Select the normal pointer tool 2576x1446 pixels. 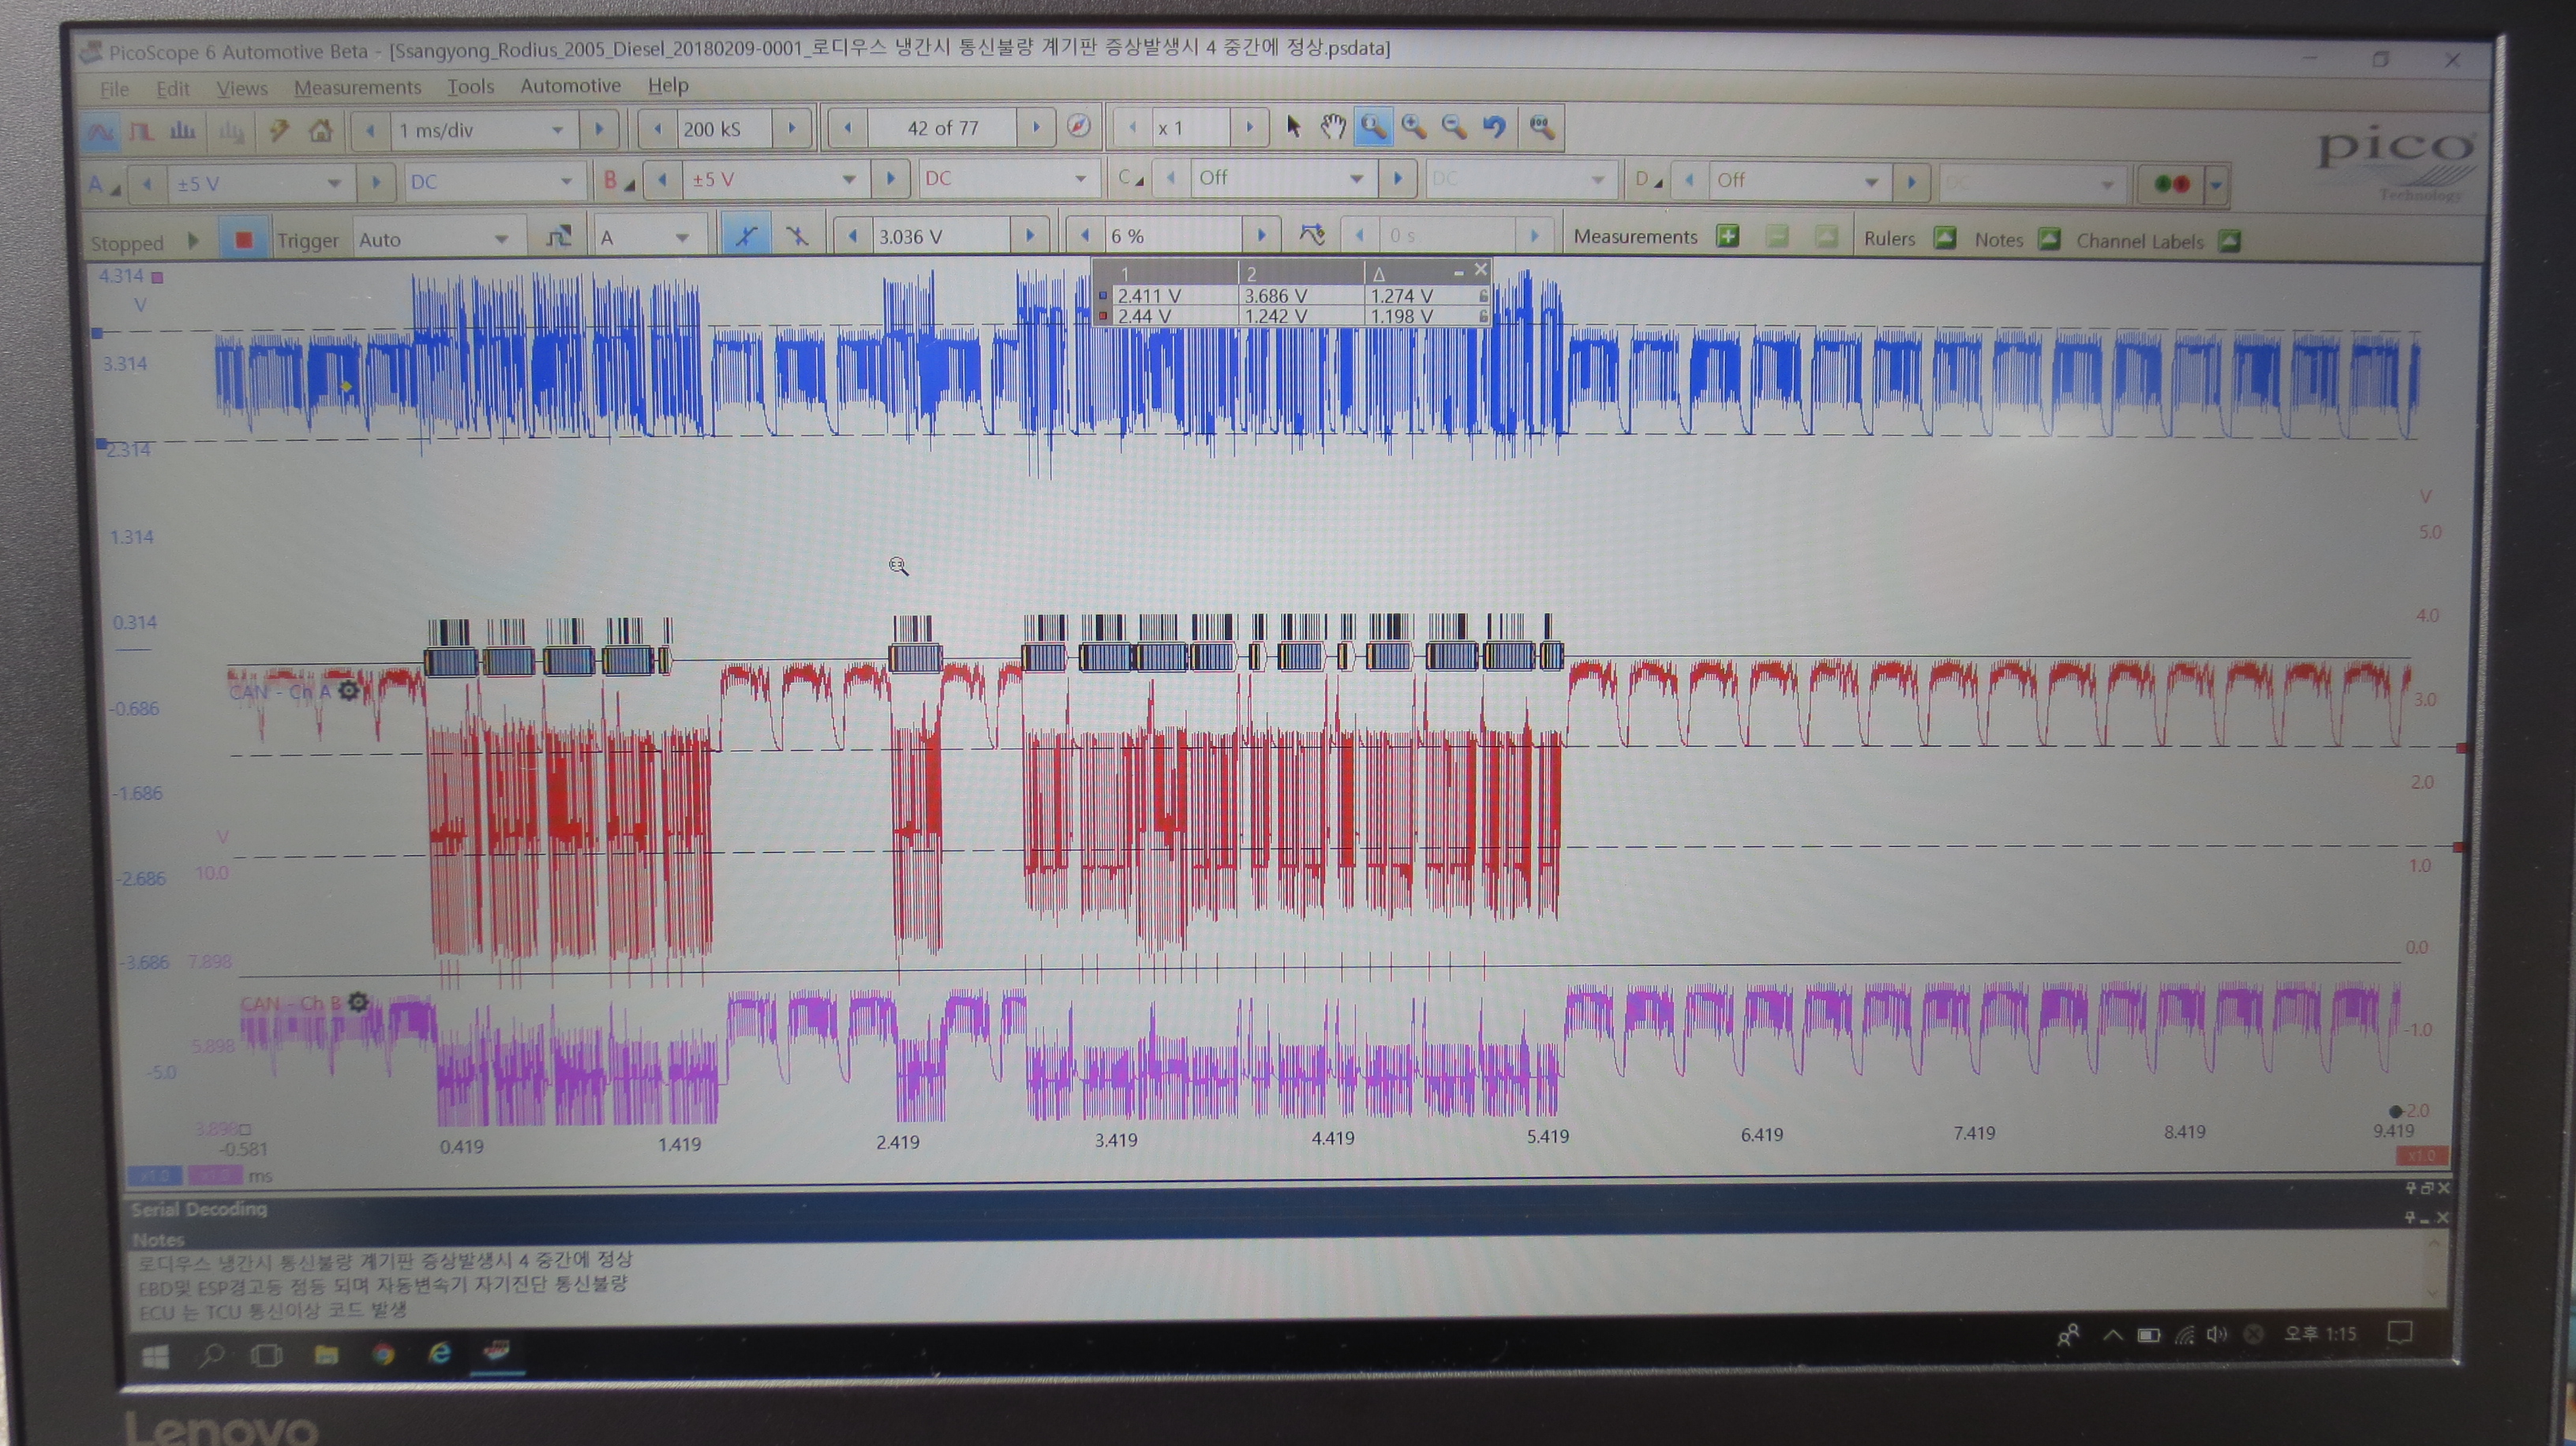click(1293, 127)
